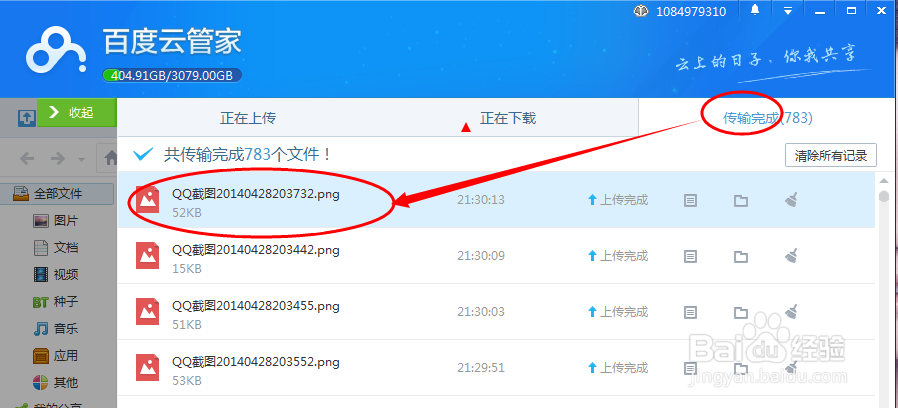This screenshot has height=408, width=898.
Task: Click the 共传输完成783个文件 summary text
Action: [247, 154]
